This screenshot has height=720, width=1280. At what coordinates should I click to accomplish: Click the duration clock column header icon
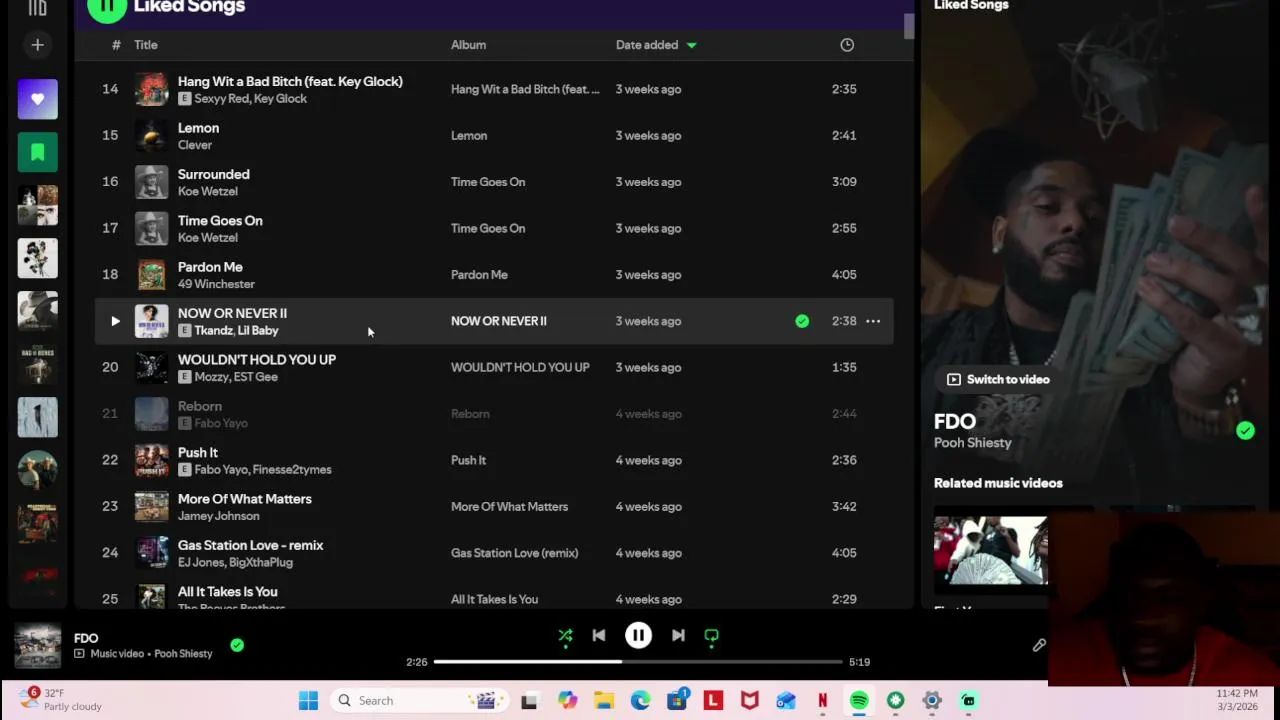tap(847, 45)
